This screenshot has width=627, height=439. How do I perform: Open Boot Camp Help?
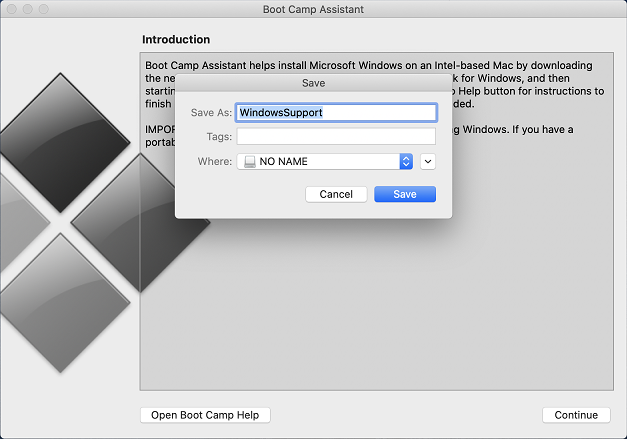coord(205,415)
